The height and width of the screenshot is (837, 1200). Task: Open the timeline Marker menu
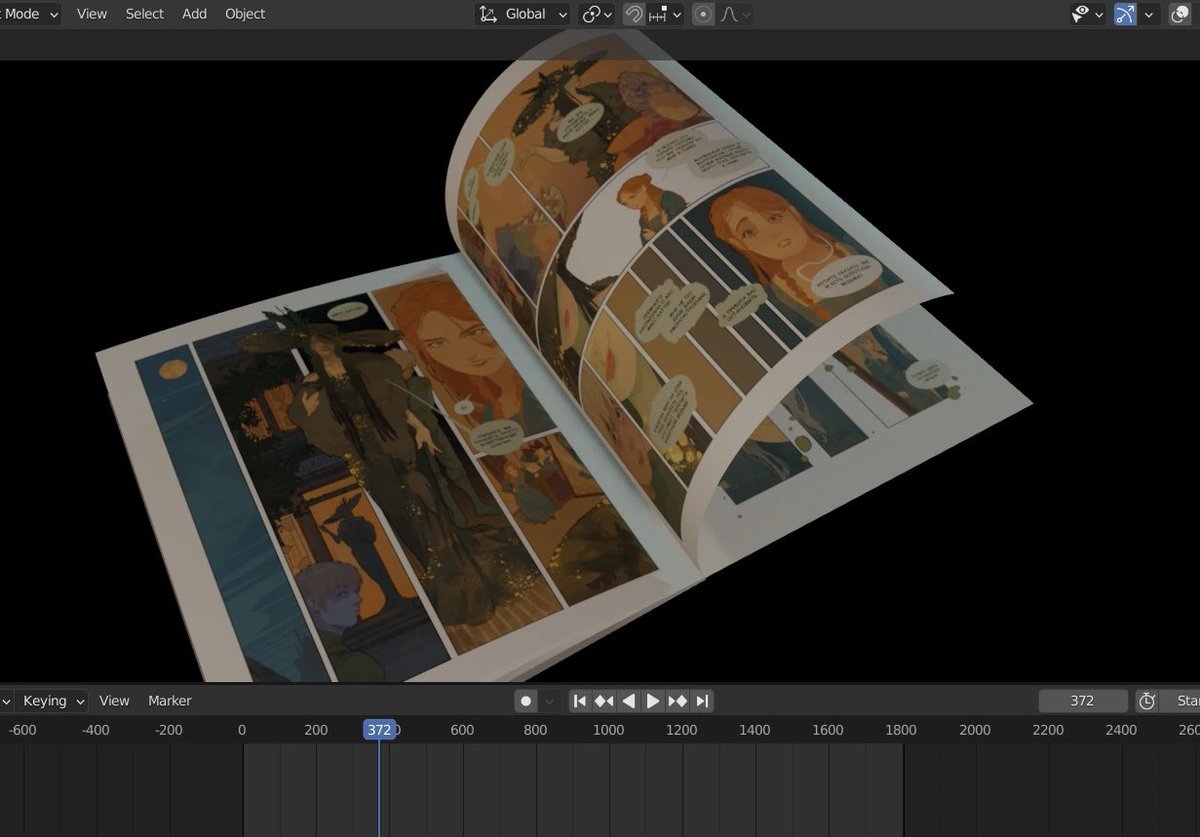tap(170, 701)
